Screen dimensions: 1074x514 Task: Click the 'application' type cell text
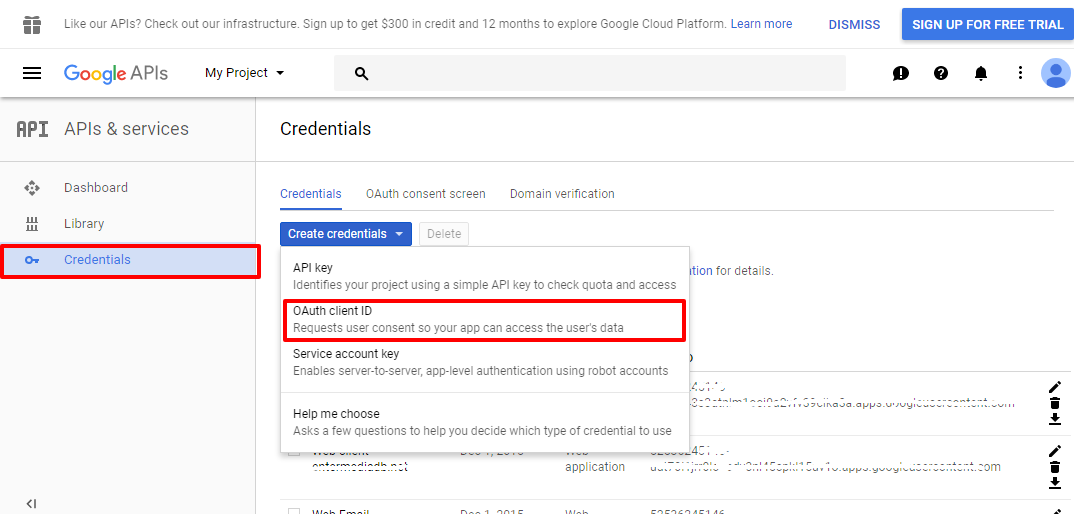(595, 467)
